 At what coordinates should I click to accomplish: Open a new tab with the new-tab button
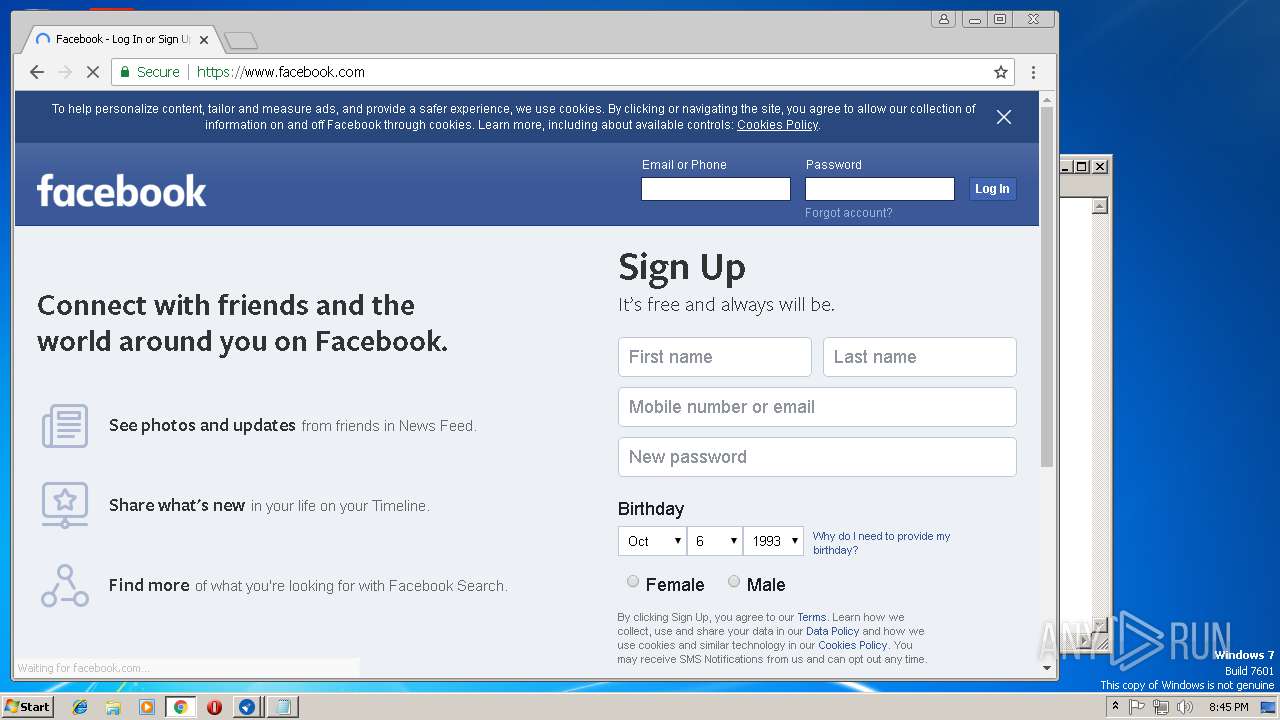(241, 40)
